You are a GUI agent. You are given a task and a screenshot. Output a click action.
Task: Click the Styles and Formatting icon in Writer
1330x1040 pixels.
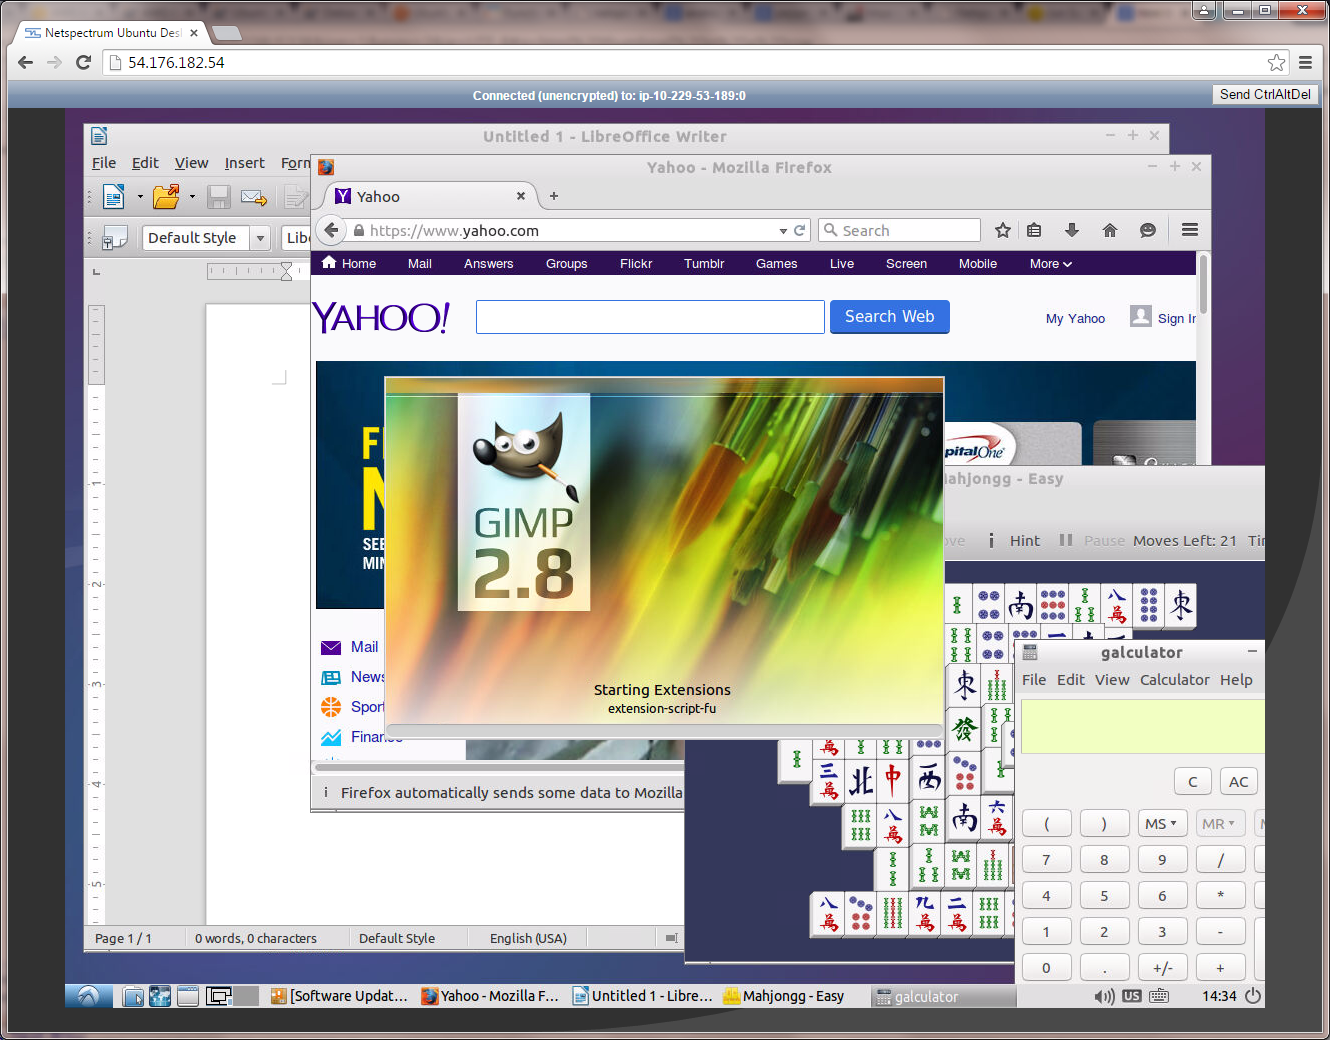click(x=115, y=238)
